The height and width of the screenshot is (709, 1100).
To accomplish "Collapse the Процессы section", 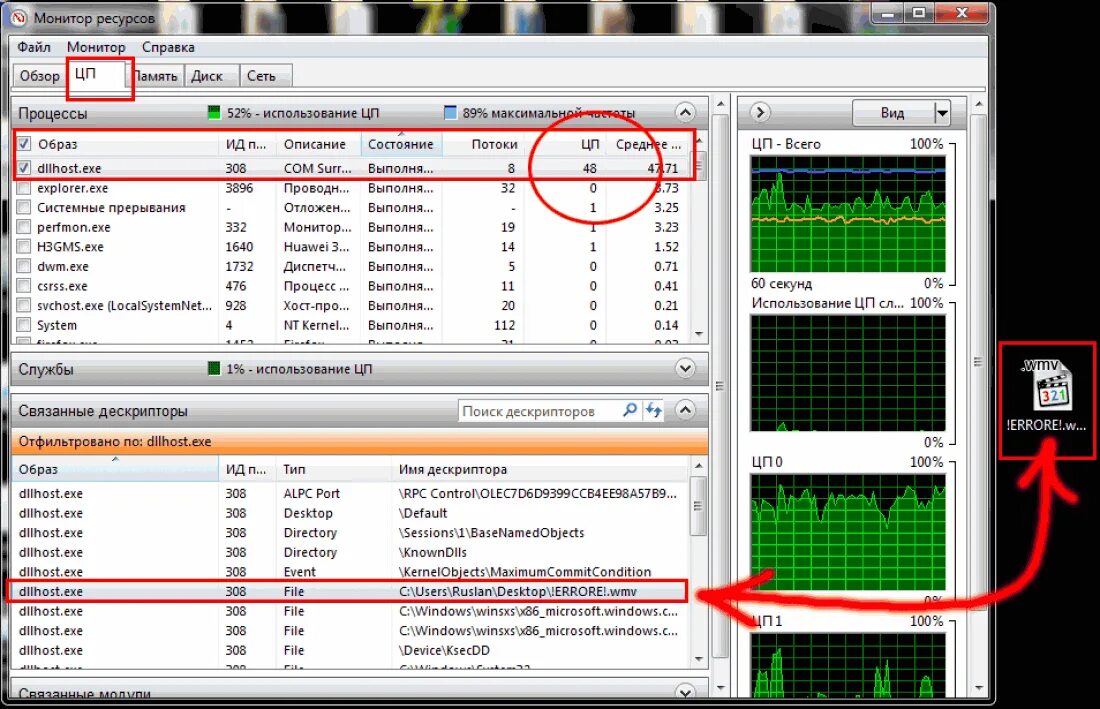I will click(685, 113).
